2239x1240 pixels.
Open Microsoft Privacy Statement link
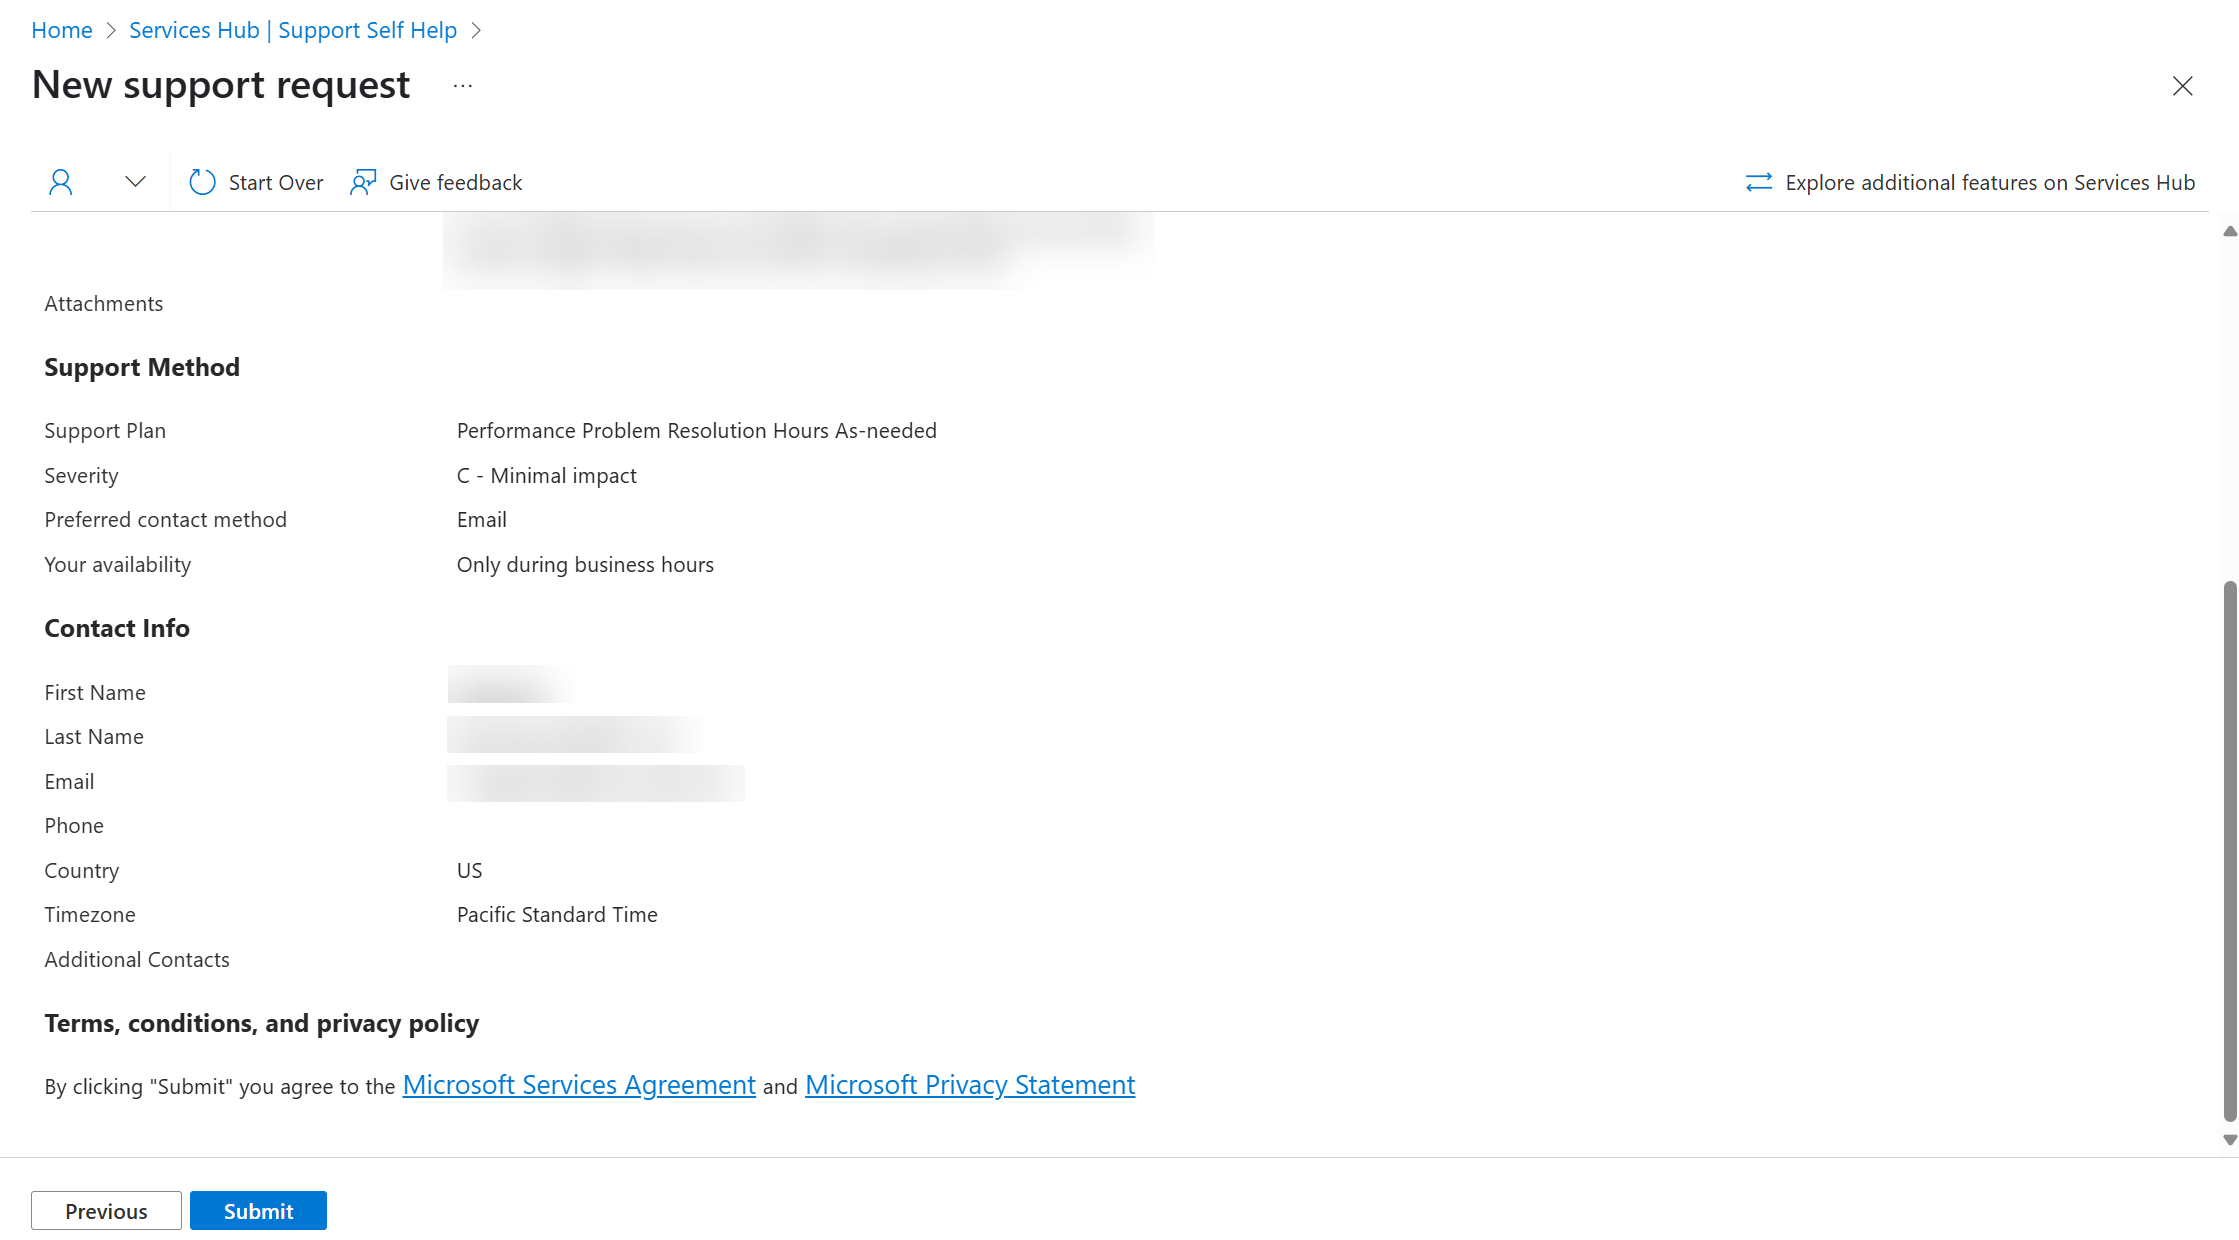pyautogui.click(x=969, y=1084)
